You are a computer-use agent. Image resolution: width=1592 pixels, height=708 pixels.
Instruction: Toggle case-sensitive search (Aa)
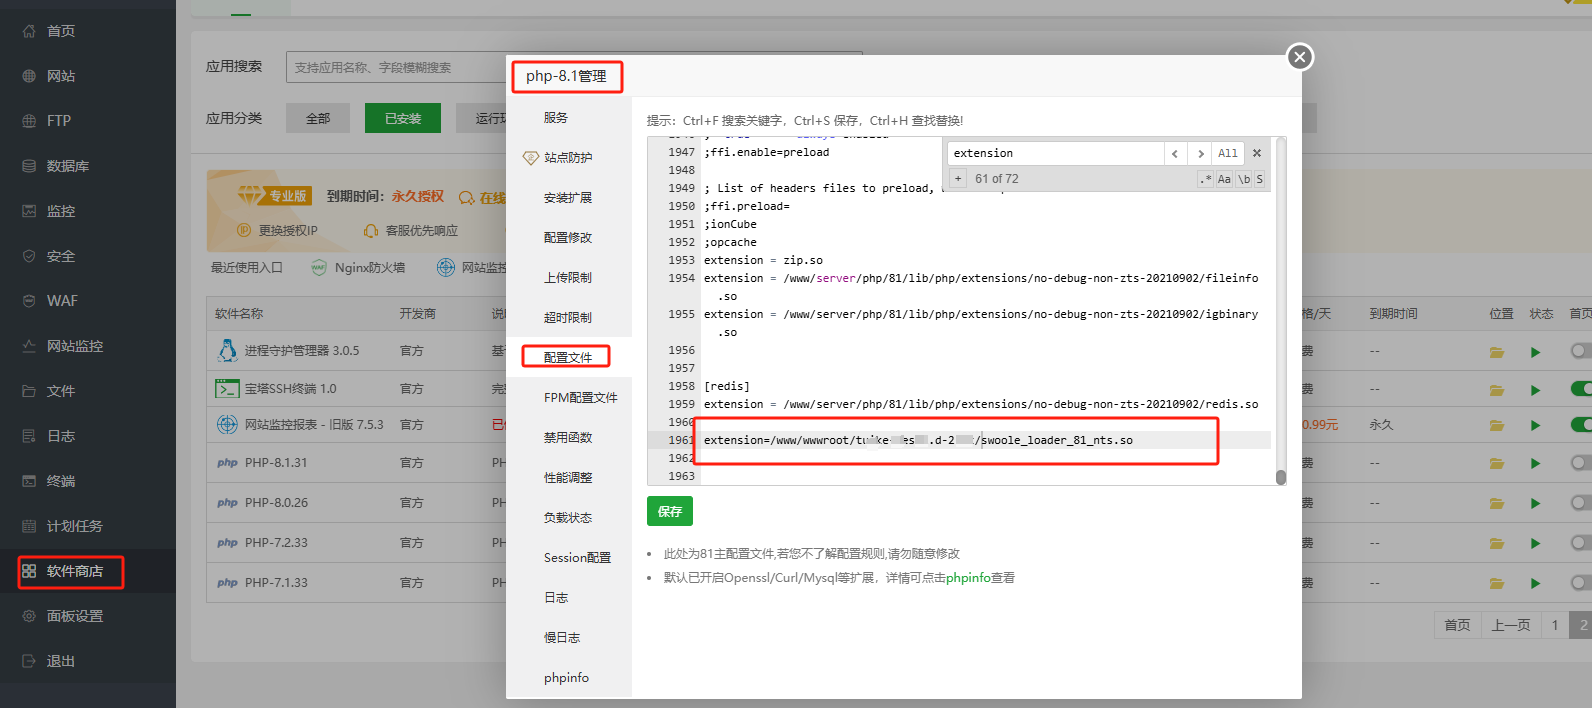pyautogui.click(x=1224, y=179)
